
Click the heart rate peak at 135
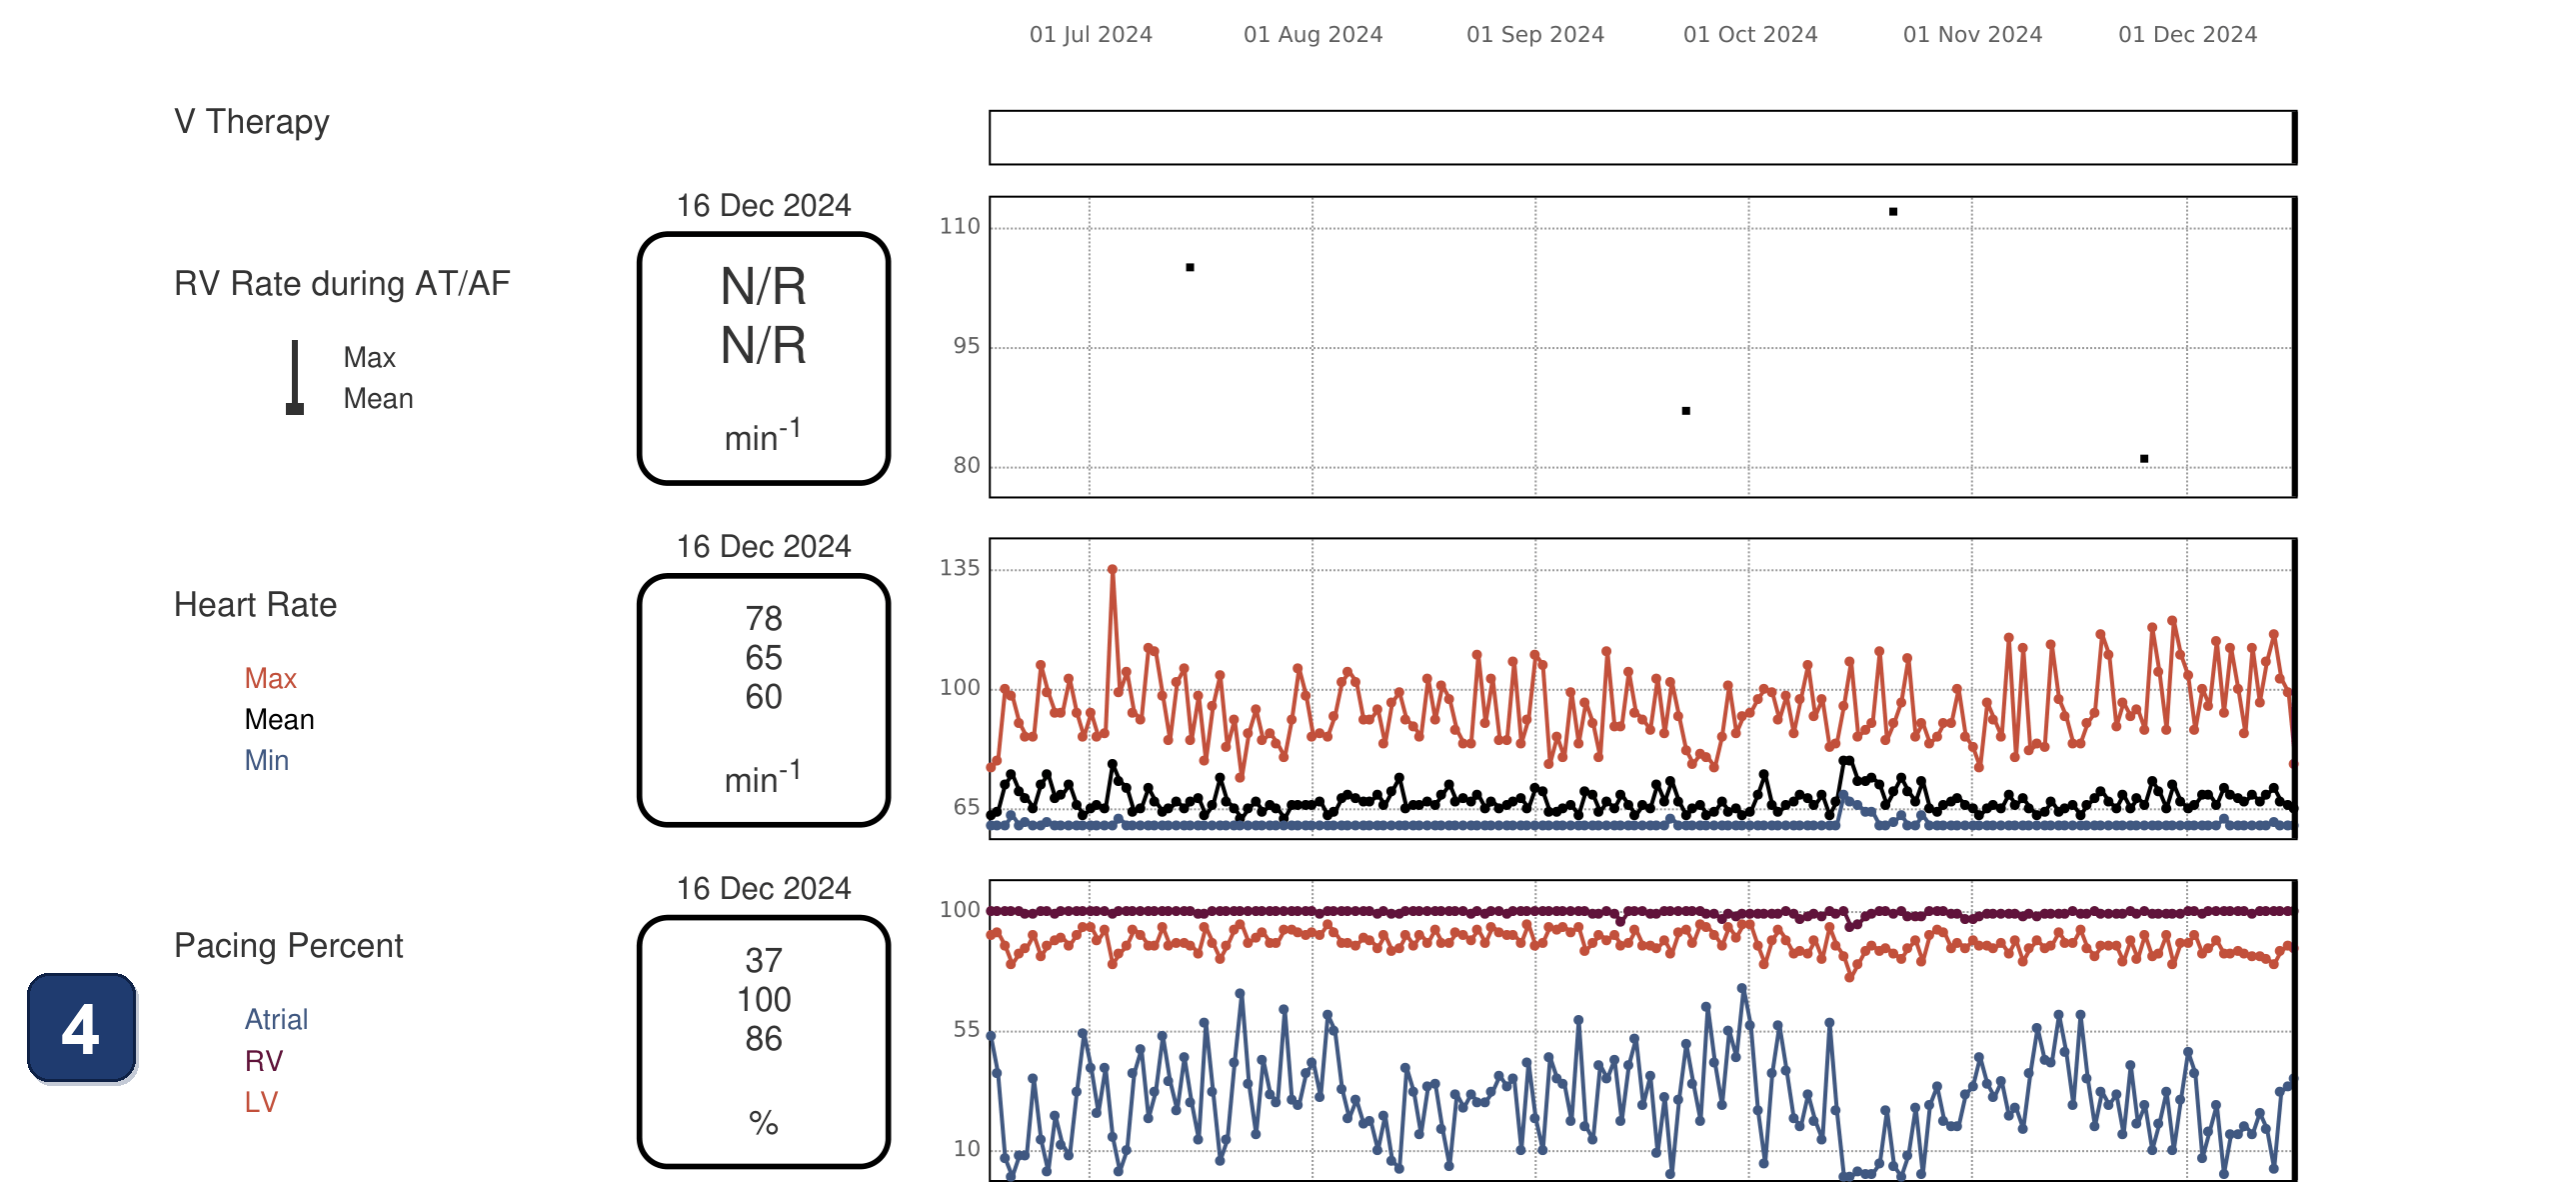coord(1112,569)
